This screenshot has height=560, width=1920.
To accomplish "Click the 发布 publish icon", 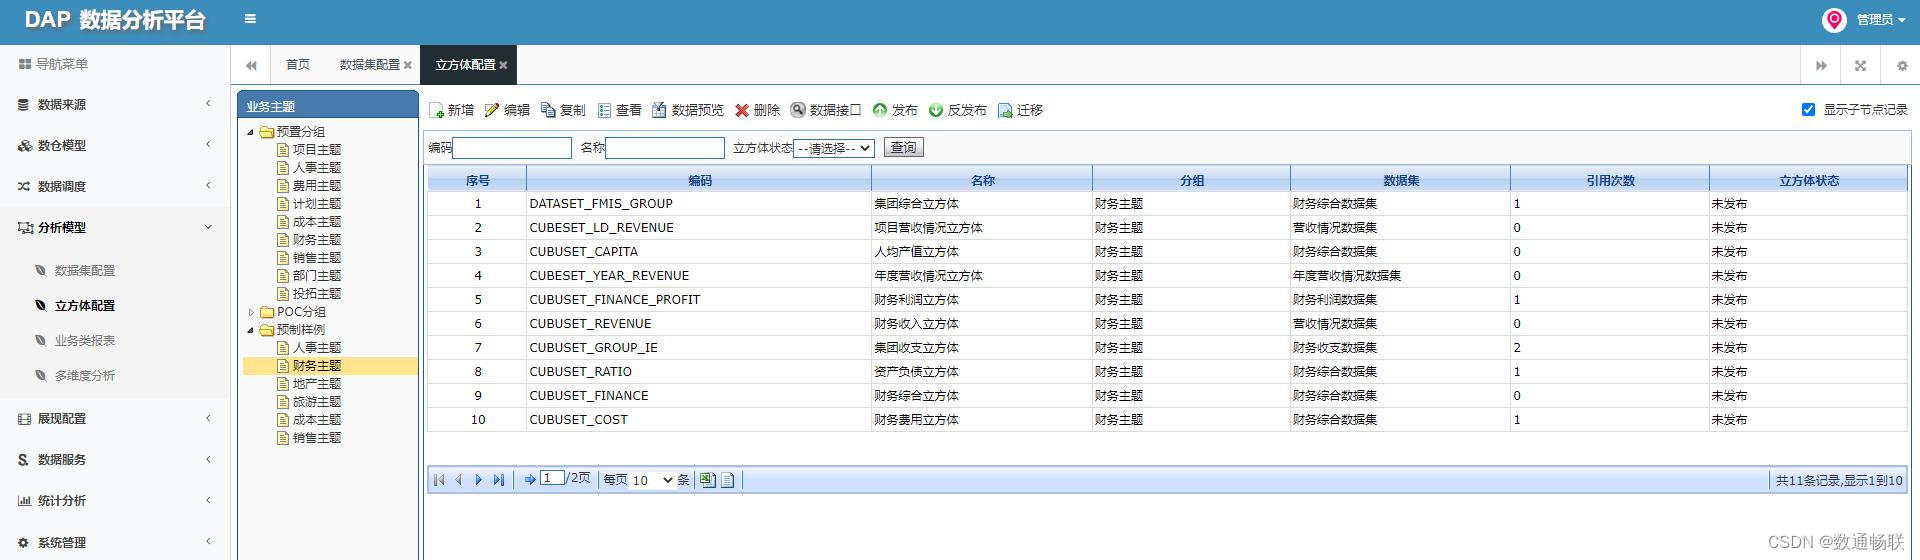I will coord(880,110).
